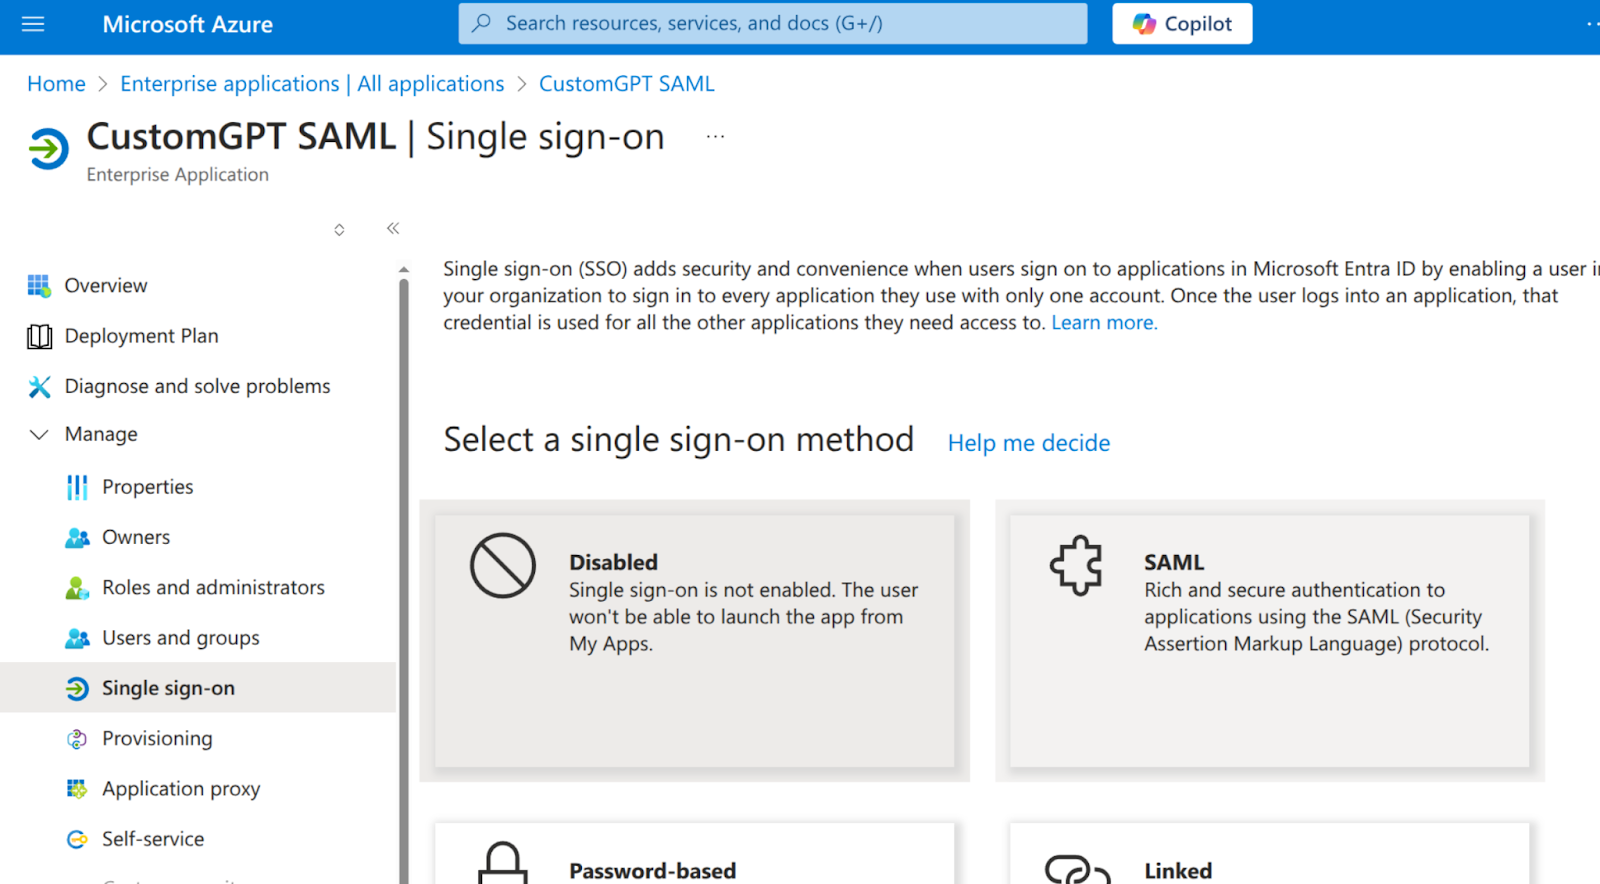The image size is (1600, 884).
Task: Open Diagnose and solve problems
Action: [x=198, y=386]
